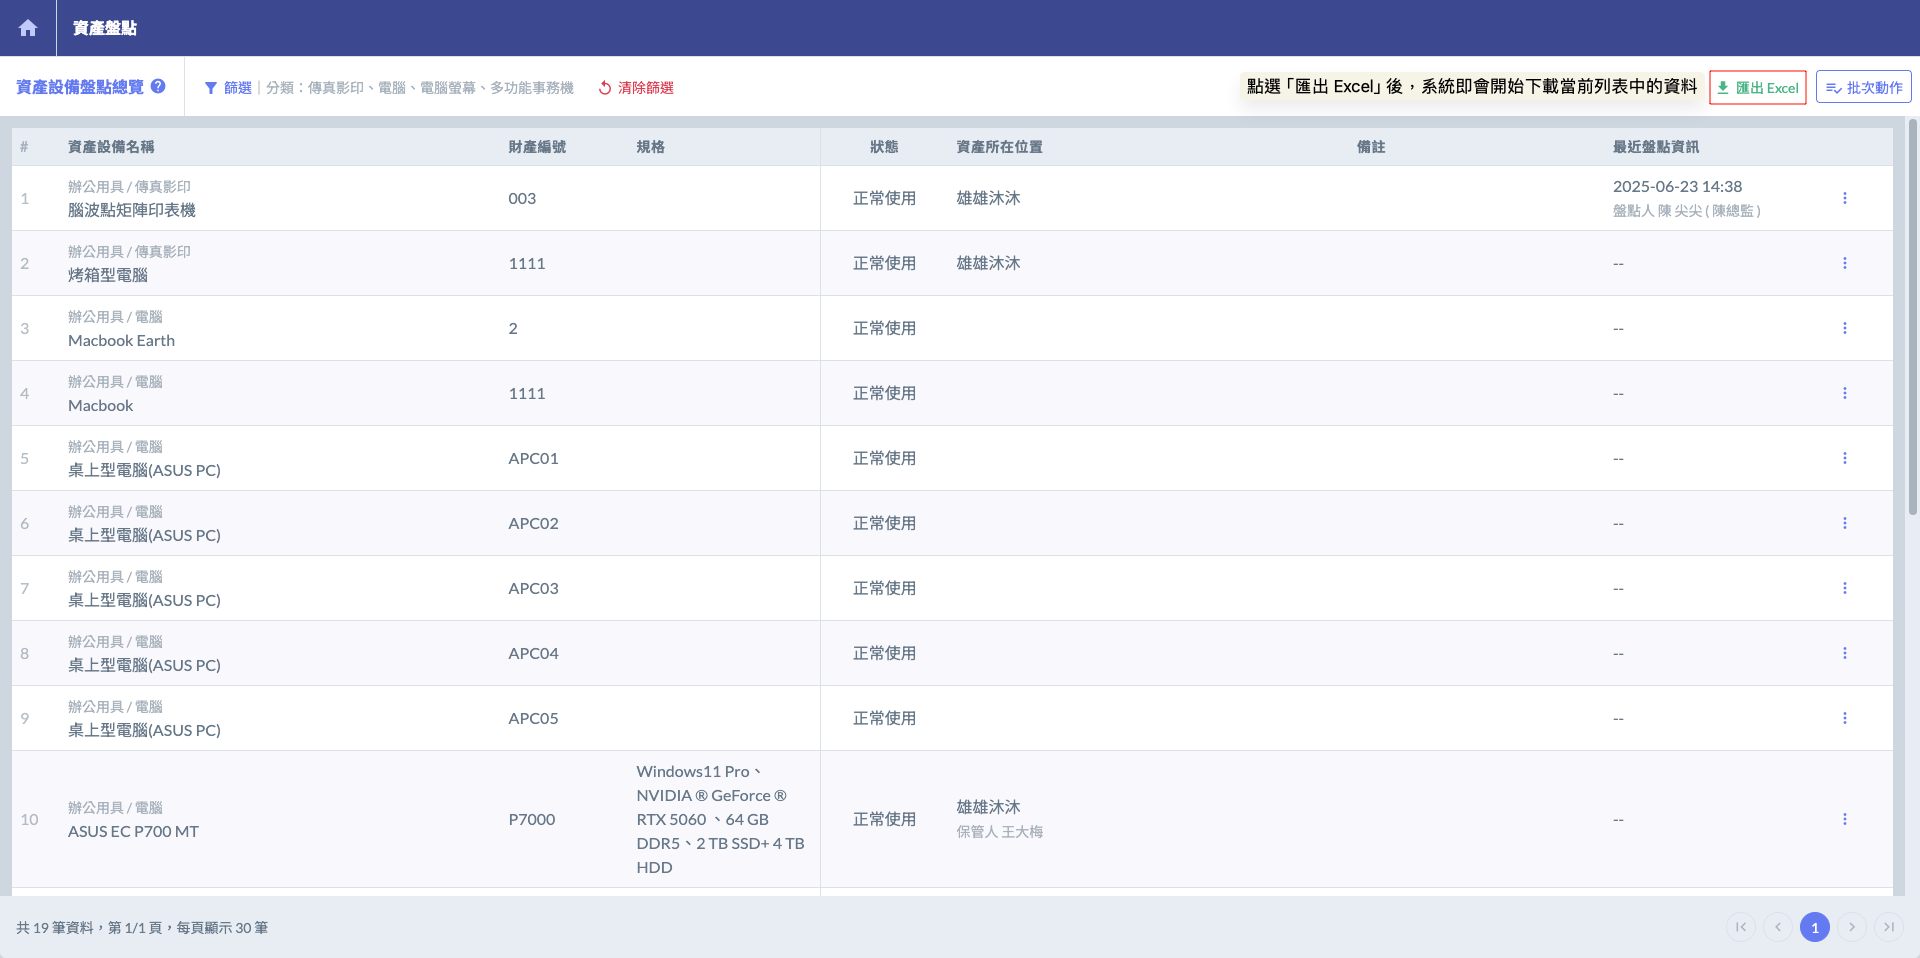Open row 4 Macbook more-options menu

pos(1845,393)
